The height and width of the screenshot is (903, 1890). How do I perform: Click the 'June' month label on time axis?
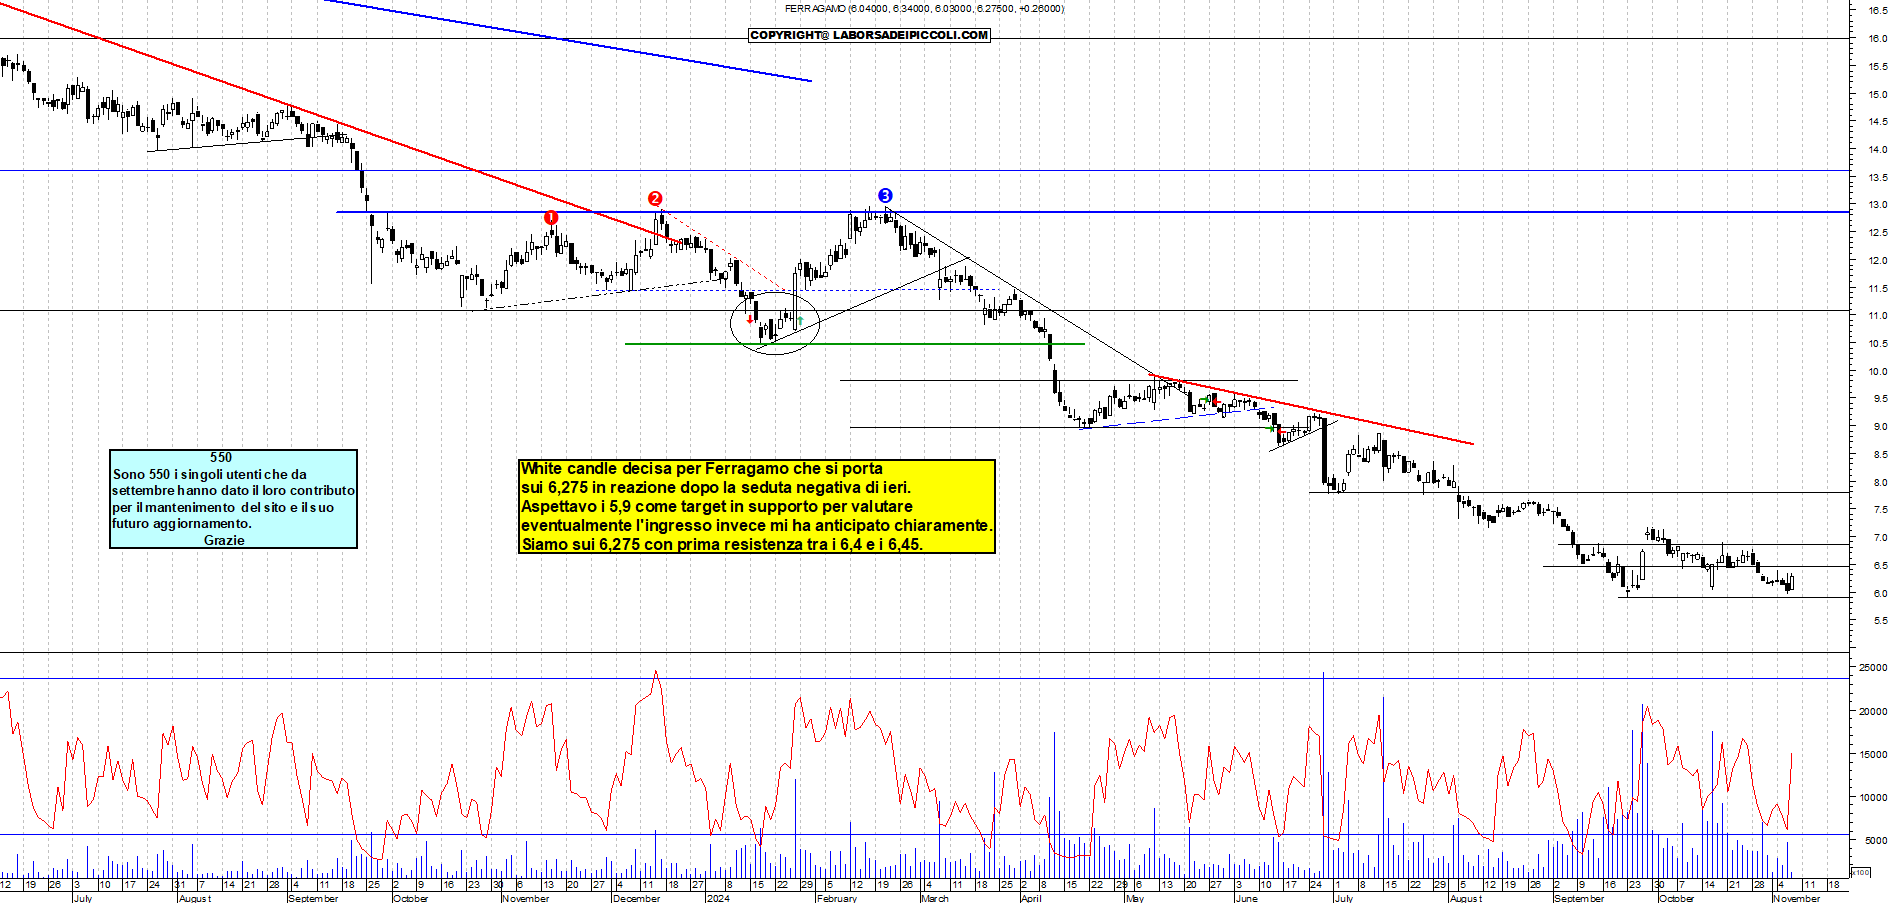coord(1246,898)
